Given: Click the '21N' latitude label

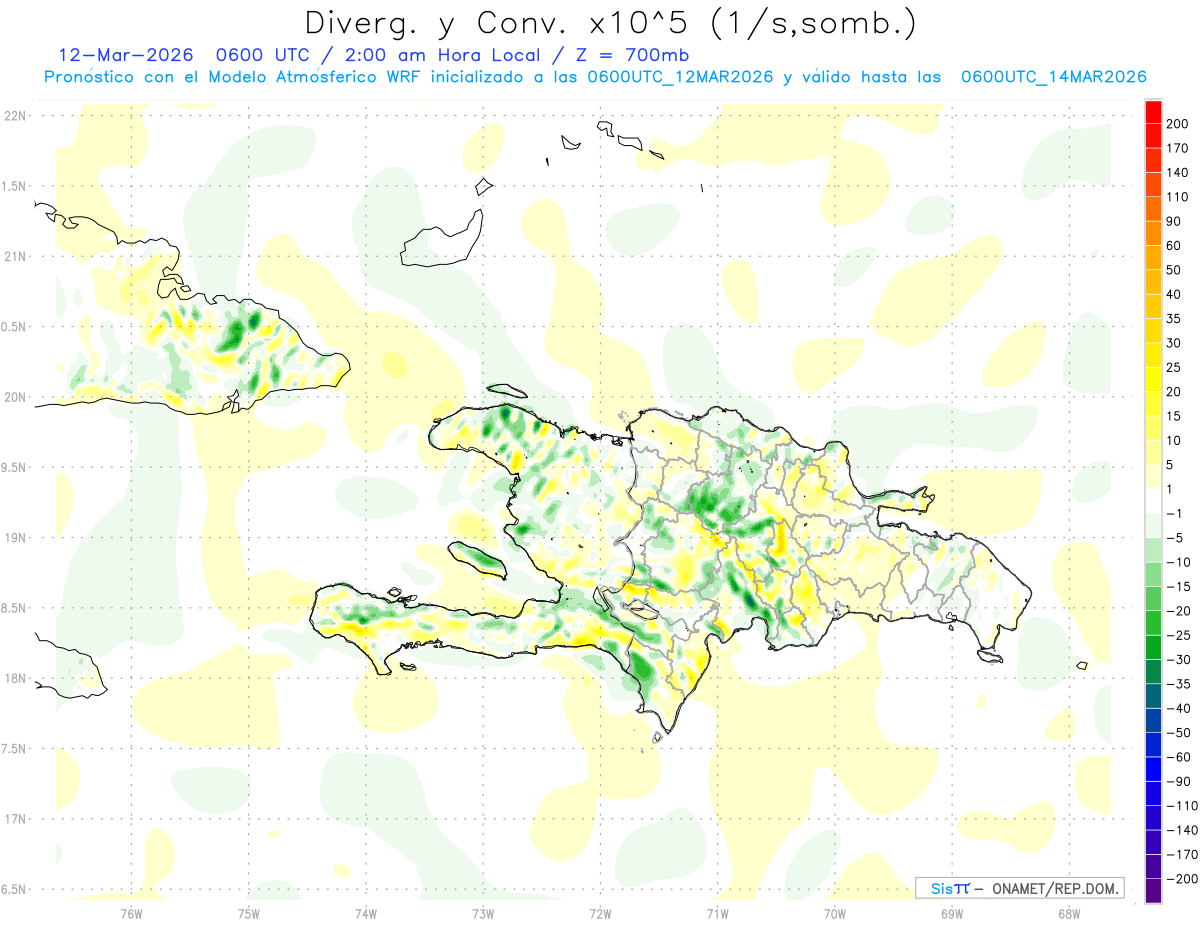Looking at the screenshot, I should pos(15,256).
